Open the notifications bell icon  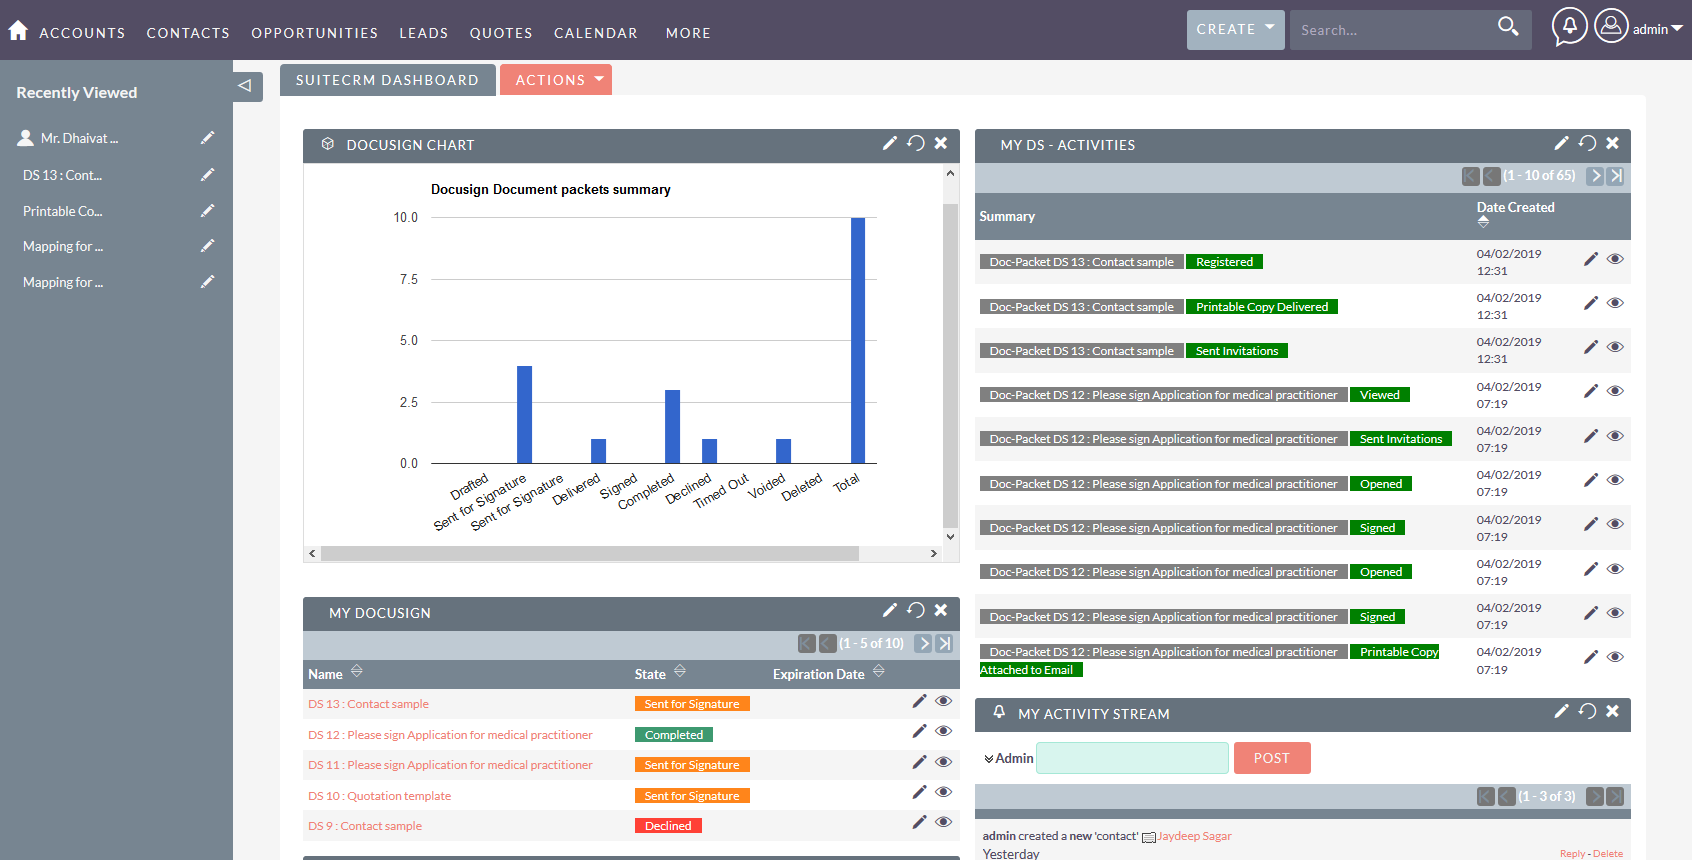point(1569,27)
